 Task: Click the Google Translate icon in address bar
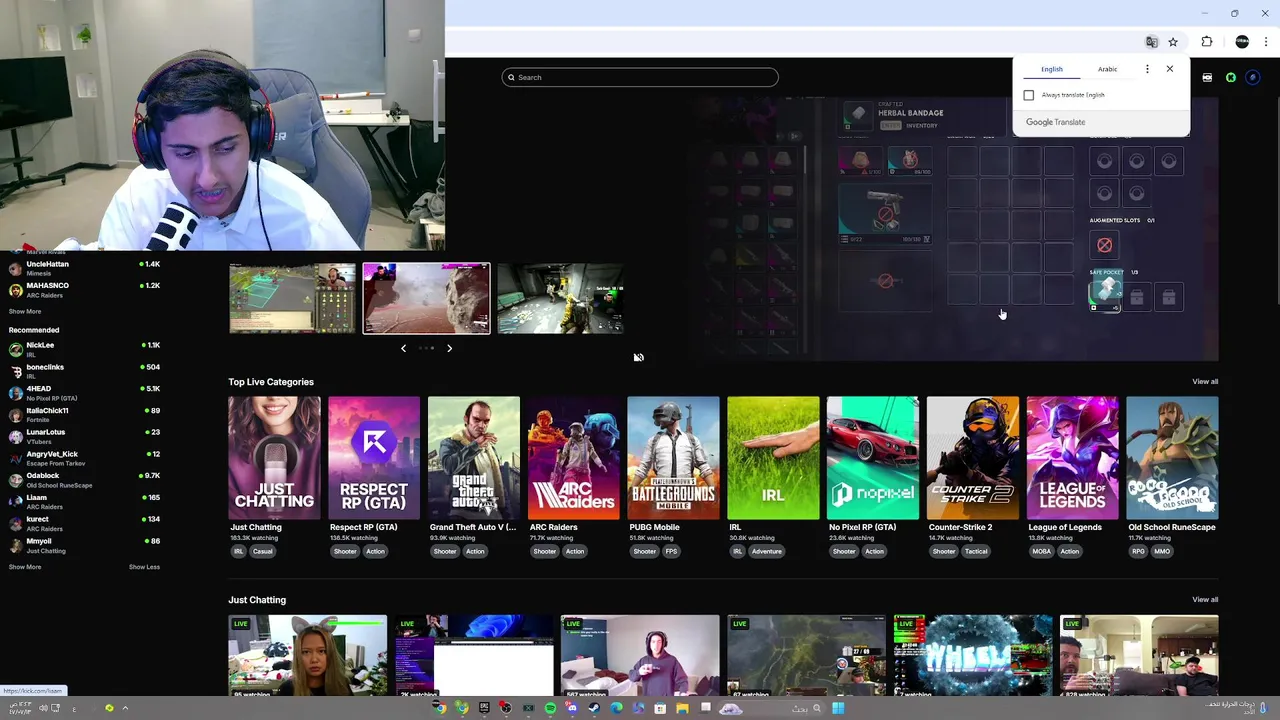1152,42
